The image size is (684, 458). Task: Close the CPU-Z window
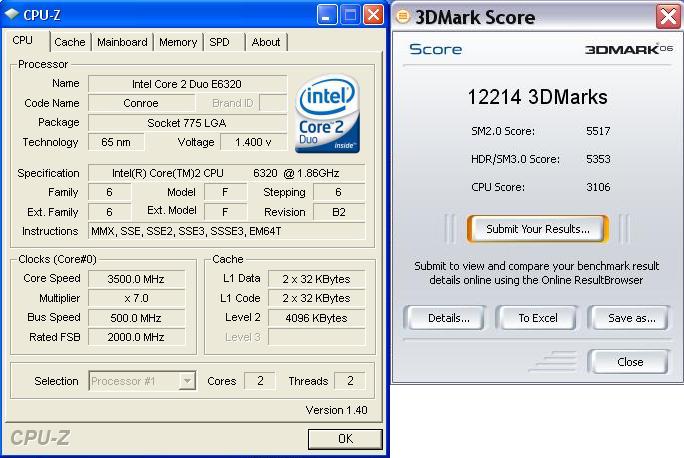point(373,15)
